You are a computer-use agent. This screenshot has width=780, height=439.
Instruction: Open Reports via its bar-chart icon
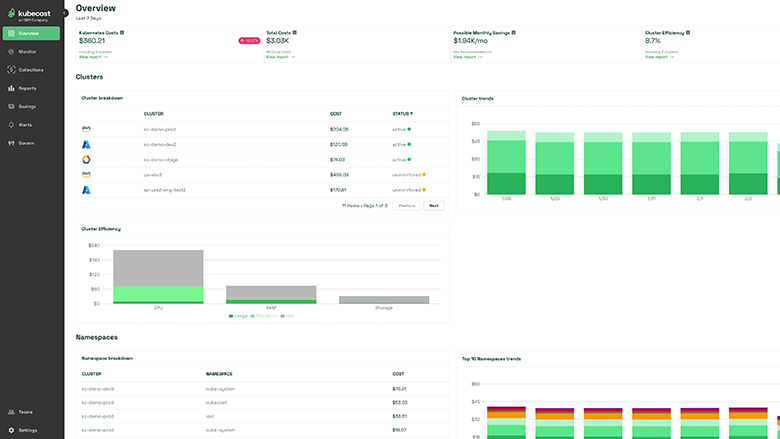11,88
